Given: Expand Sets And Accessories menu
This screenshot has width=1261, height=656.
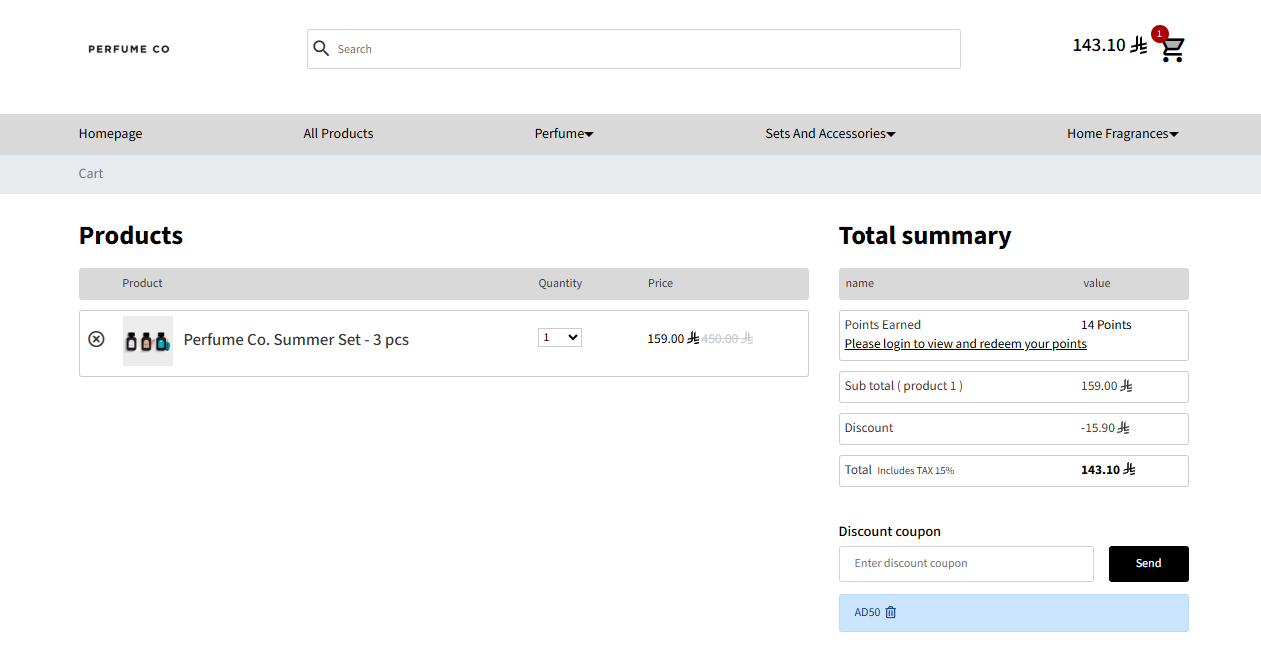Looking at the screenshot, I should (830, 134).
